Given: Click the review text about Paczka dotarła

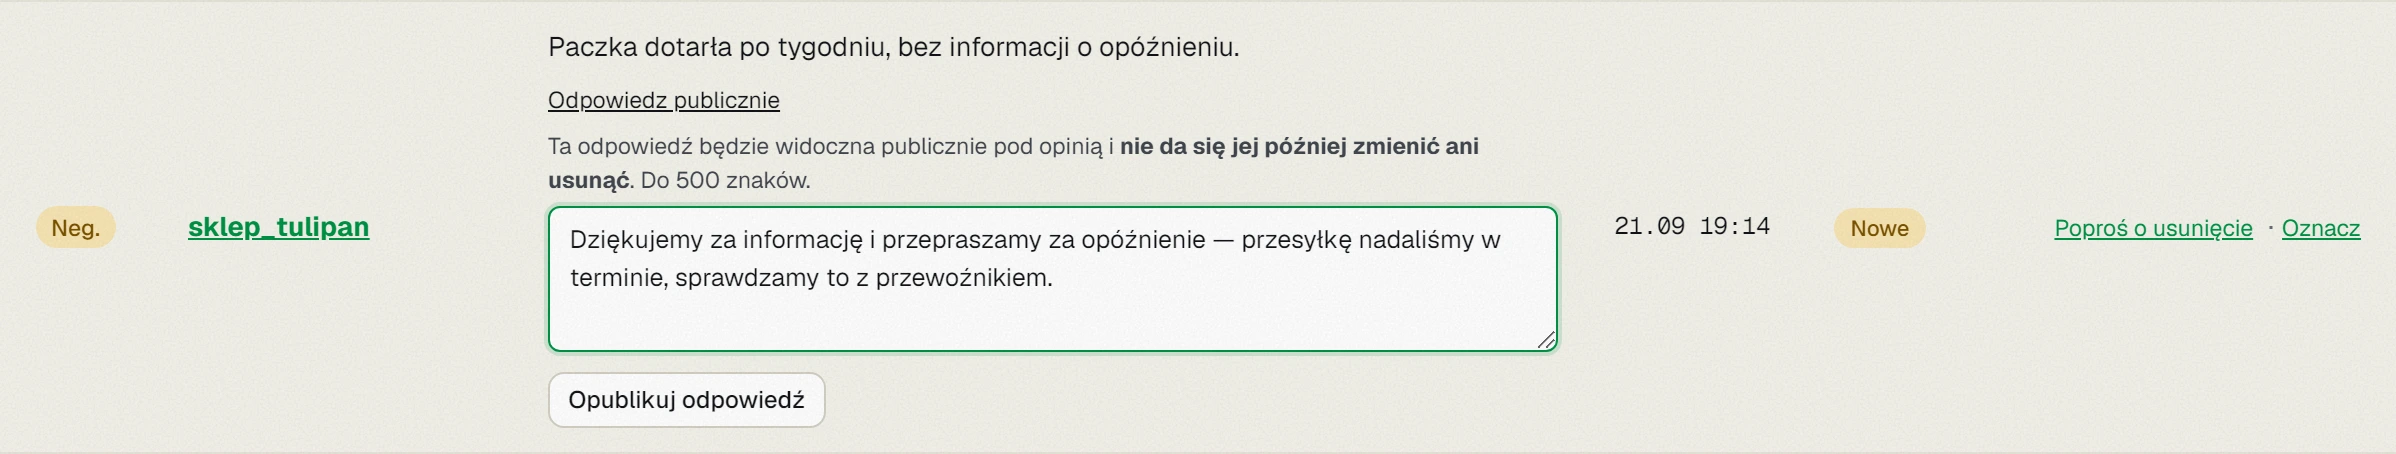Looking at the screenshot, I should (x=893, y=47).
